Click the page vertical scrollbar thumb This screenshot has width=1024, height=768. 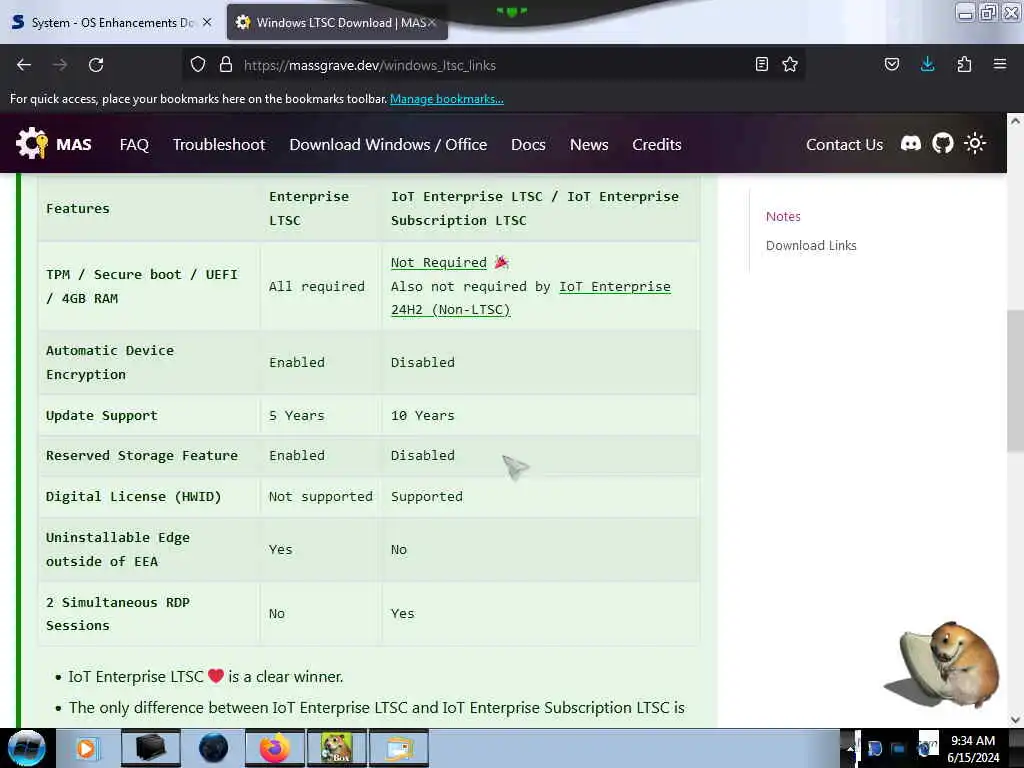point(1015,381)
